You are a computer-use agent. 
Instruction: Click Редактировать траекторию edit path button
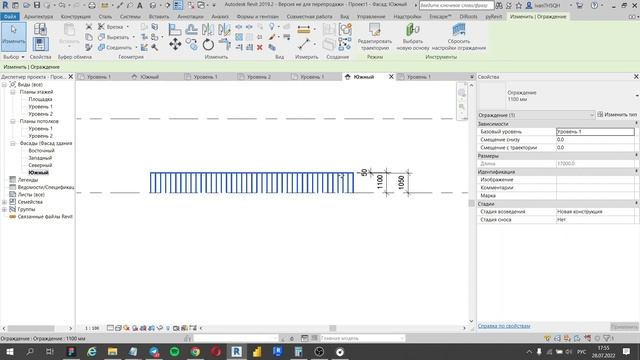tap(375, 37)
